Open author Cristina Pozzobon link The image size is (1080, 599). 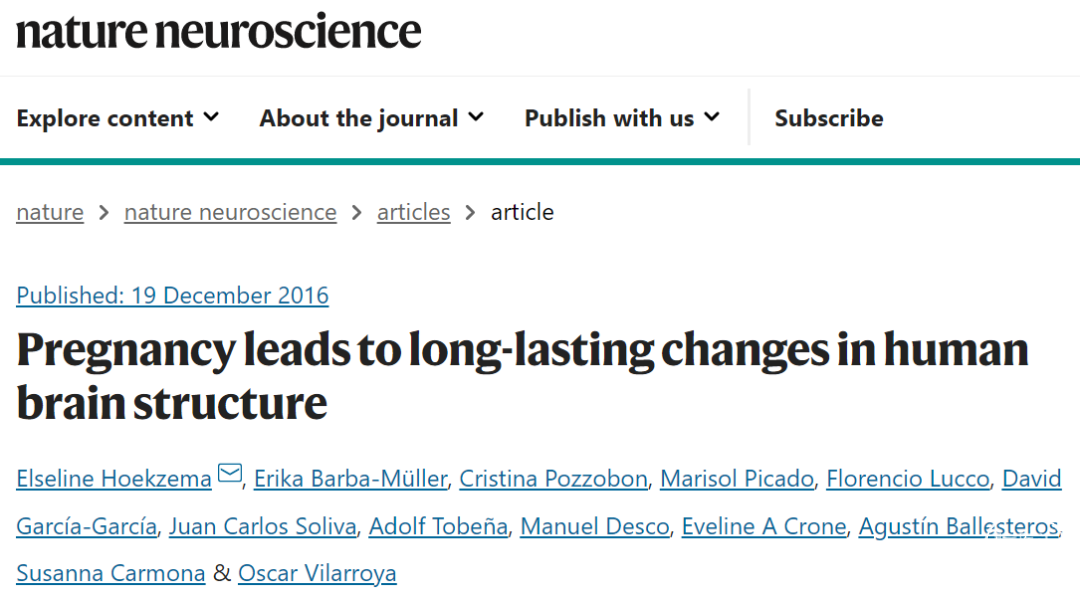[x=553, y=479]
